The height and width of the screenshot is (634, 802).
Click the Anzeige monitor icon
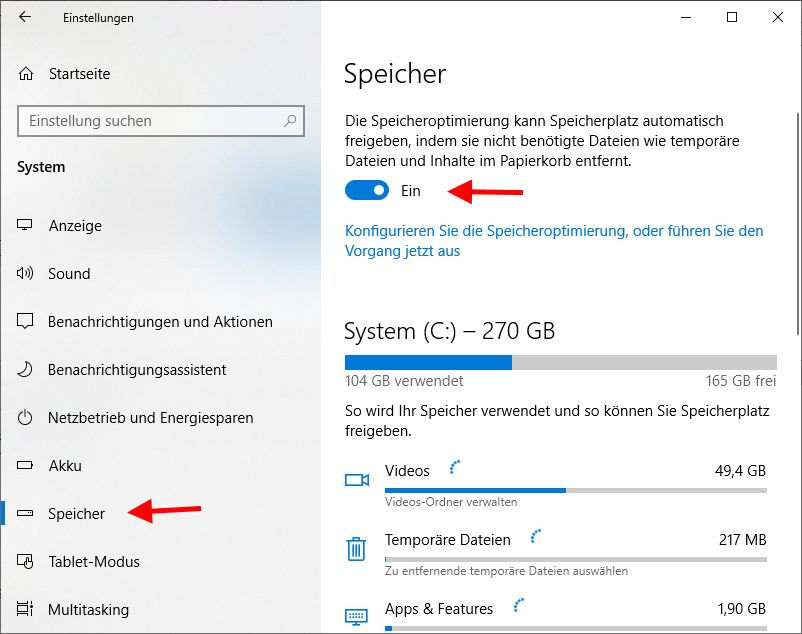click(x=26, y=226)
